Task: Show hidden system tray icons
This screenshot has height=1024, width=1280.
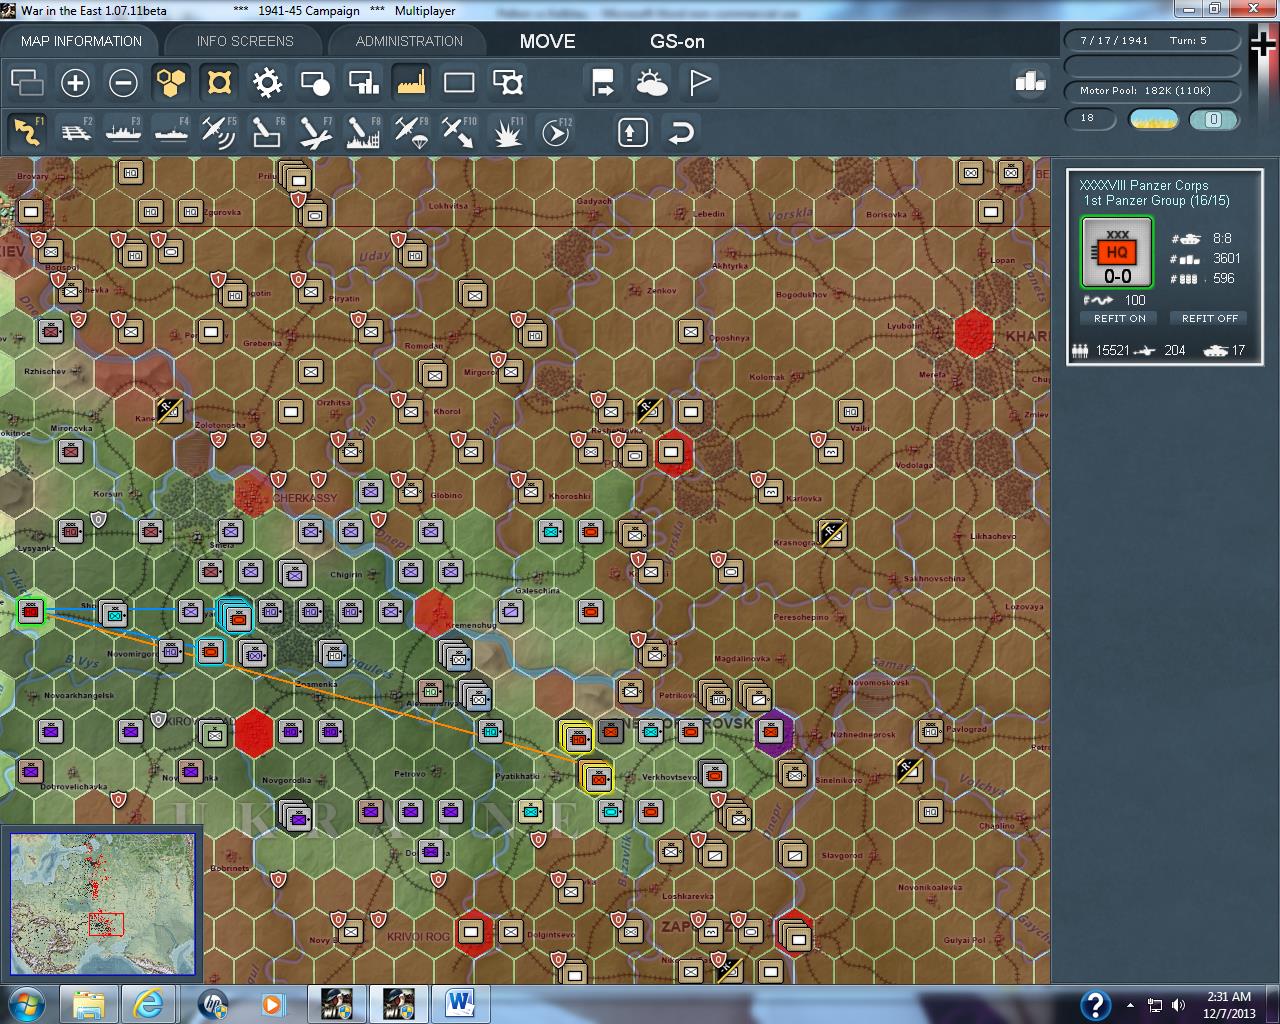Action: tap(1130, 1005)
